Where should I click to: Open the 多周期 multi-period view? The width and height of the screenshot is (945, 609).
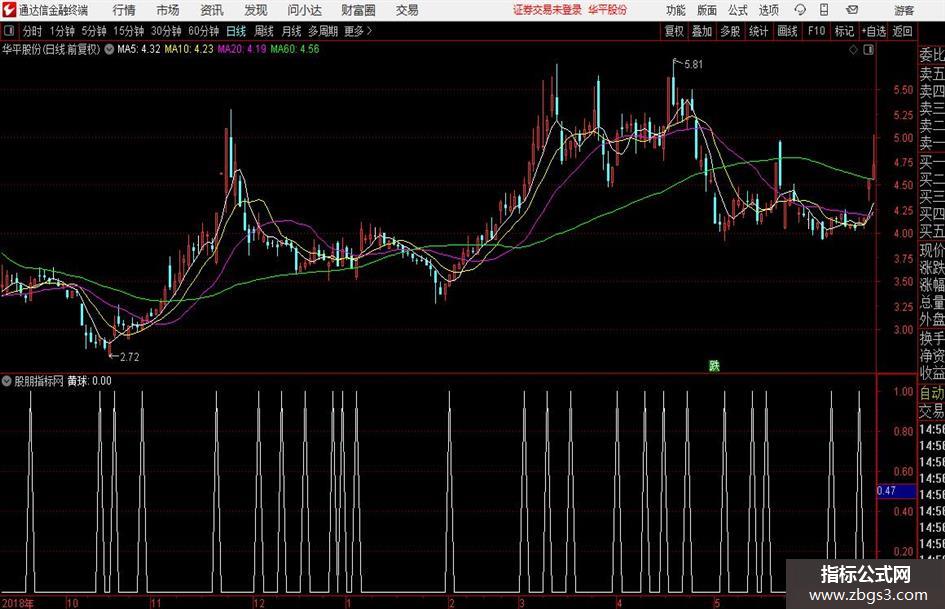(x=323, y=31)
